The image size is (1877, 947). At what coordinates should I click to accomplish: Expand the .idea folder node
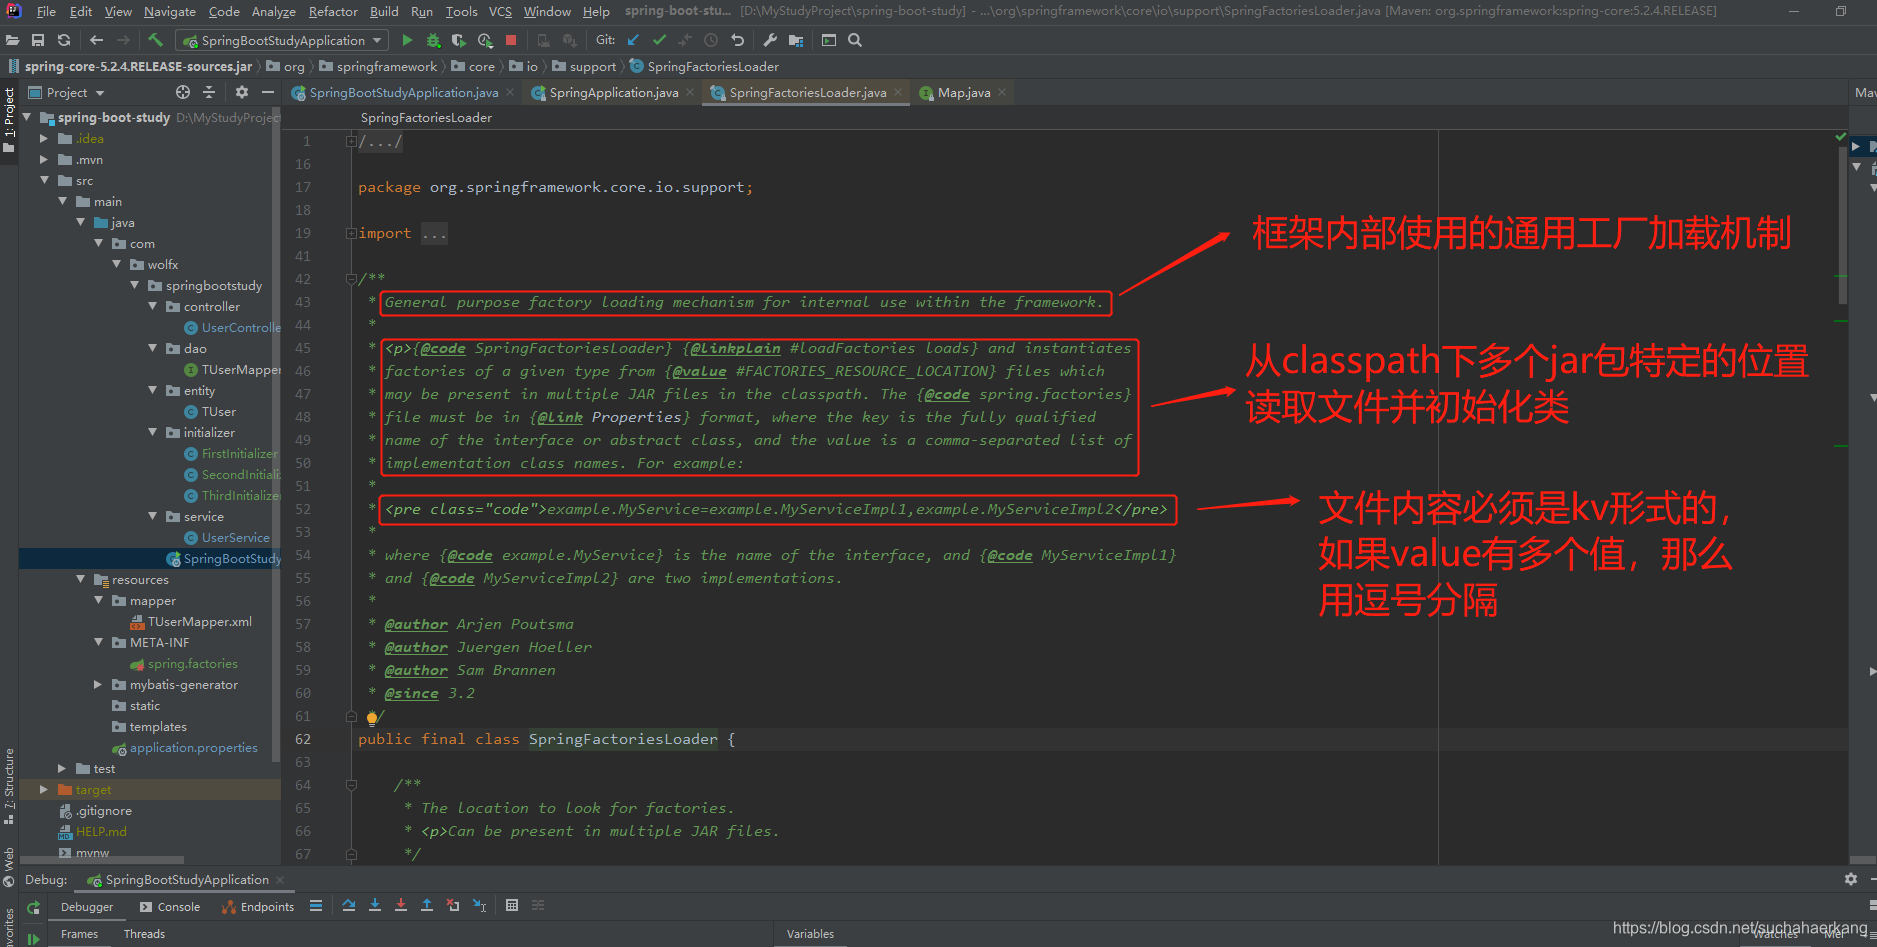pos(44,139)
